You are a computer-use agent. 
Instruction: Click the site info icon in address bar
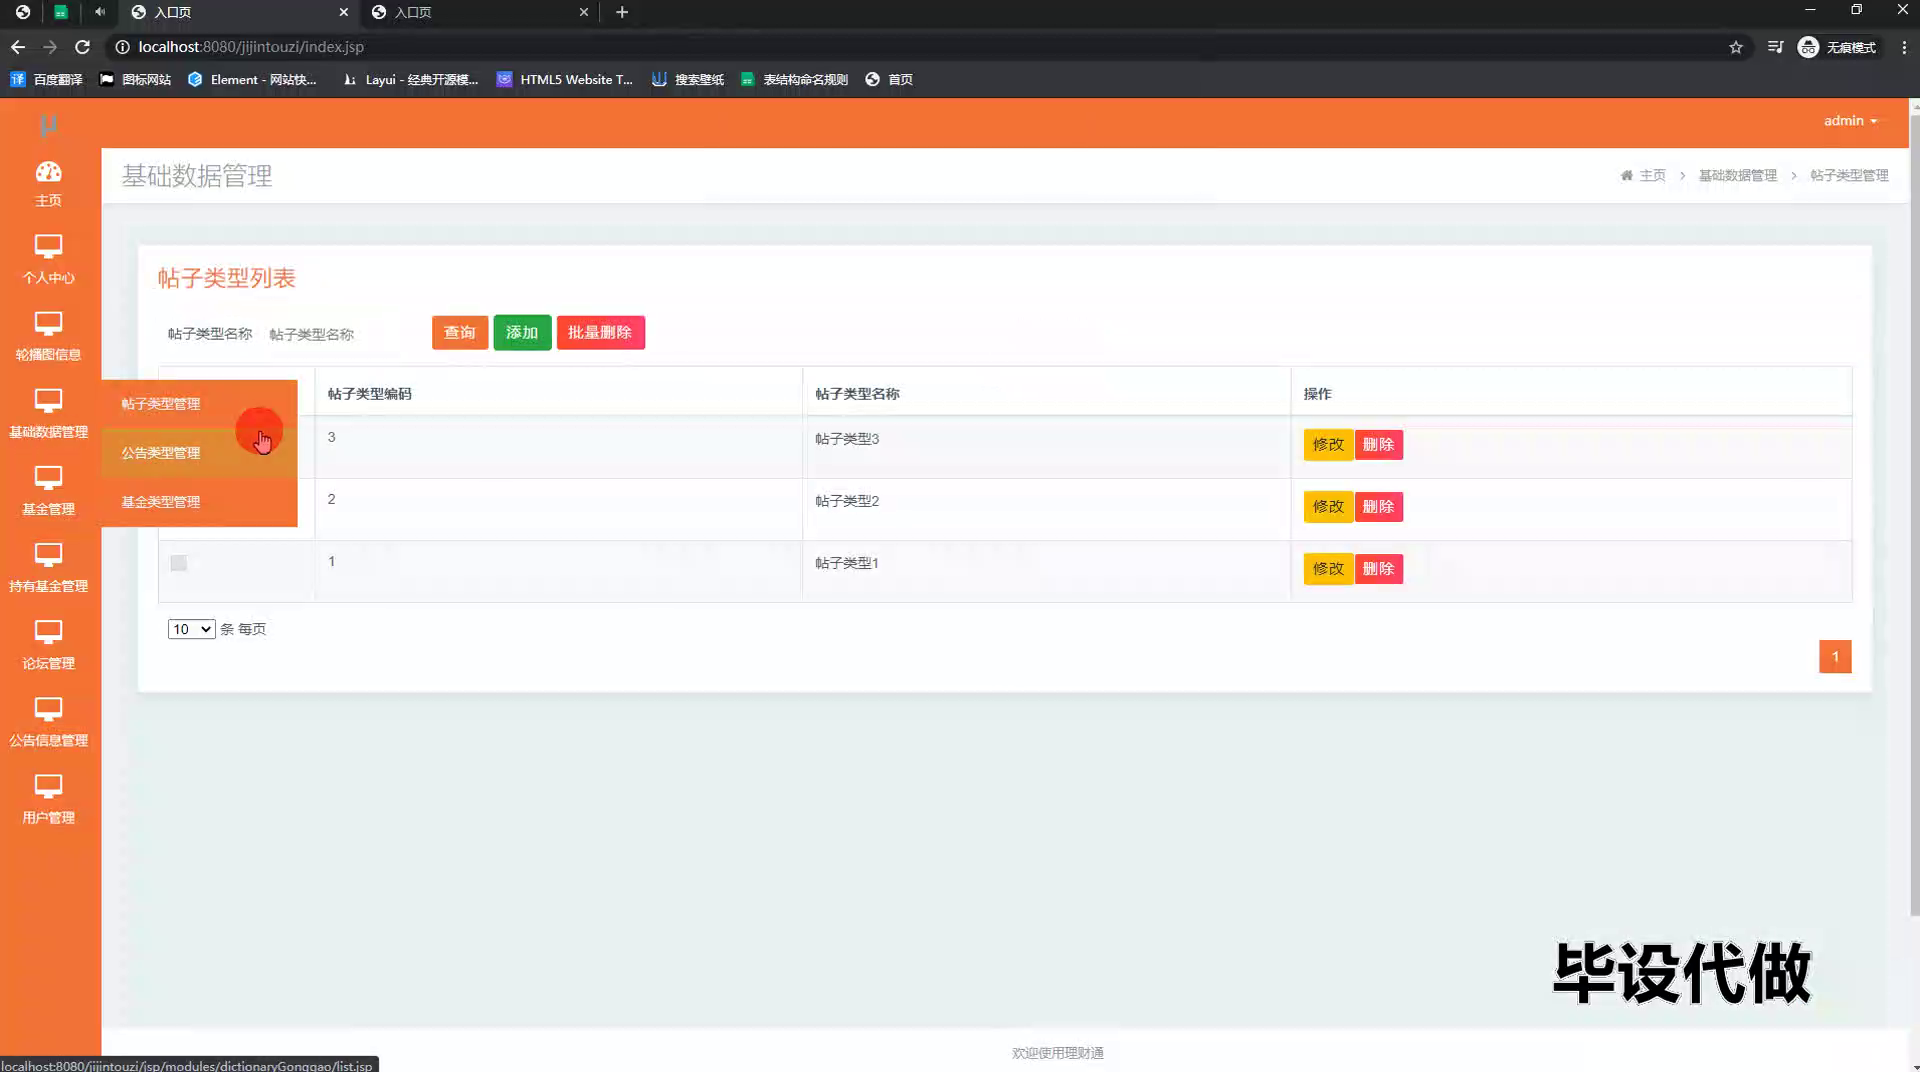pyautogui.click(x=122, y=47)
